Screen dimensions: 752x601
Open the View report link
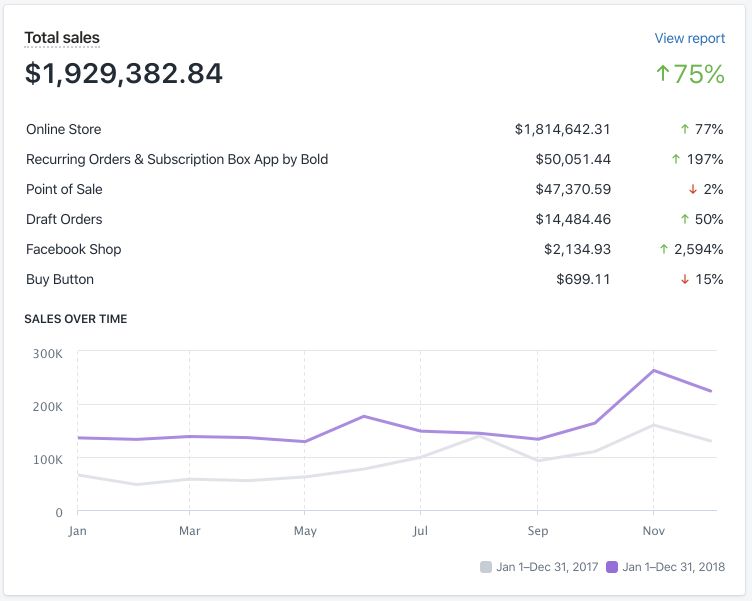point(689,38)
